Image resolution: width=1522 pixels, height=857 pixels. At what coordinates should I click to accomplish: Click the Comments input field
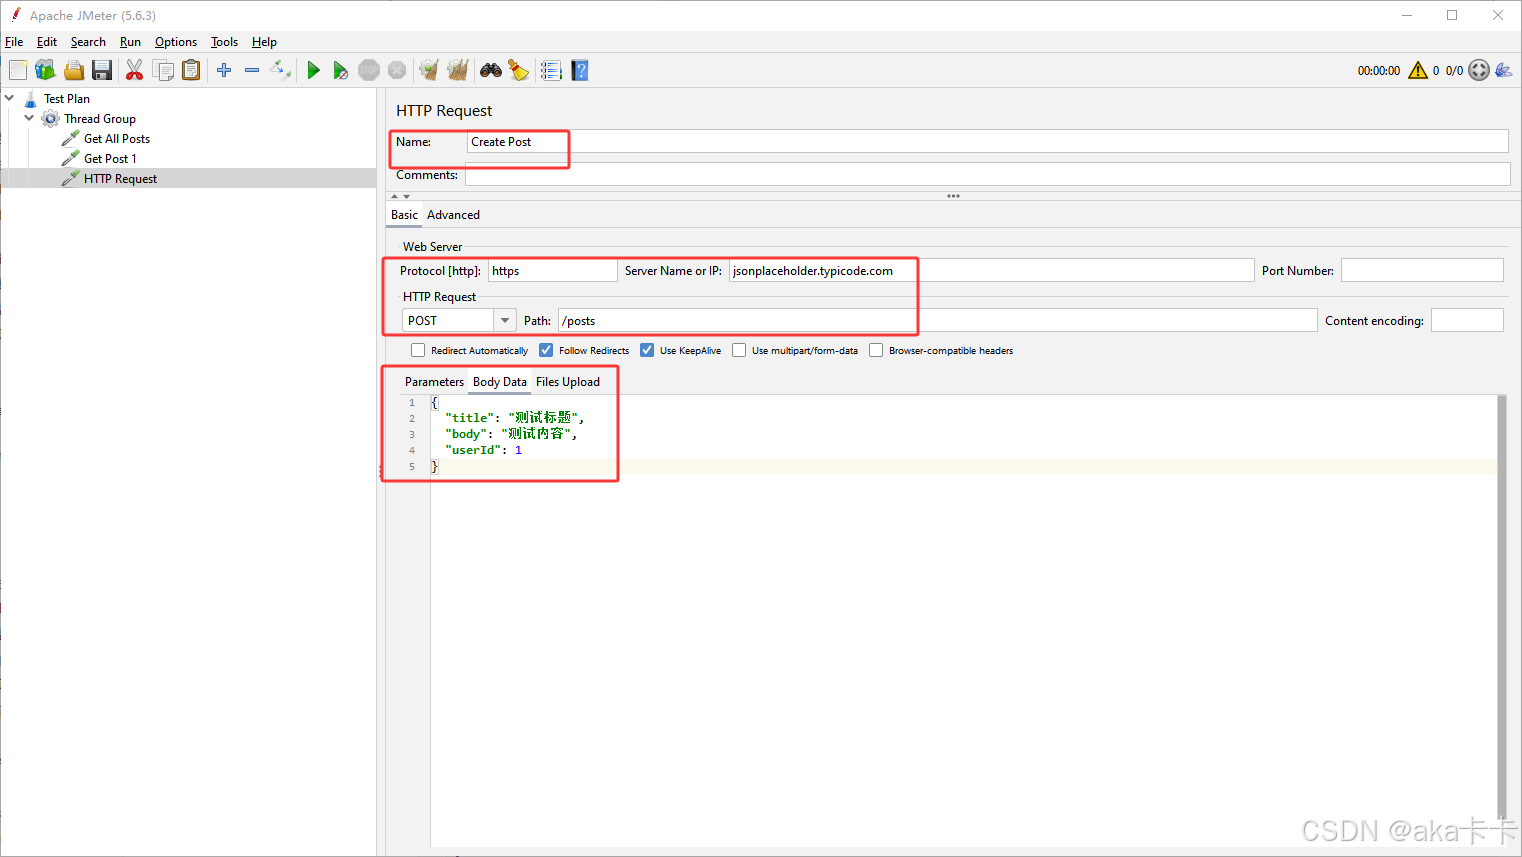pyautogui.click(x=987, y=175)
